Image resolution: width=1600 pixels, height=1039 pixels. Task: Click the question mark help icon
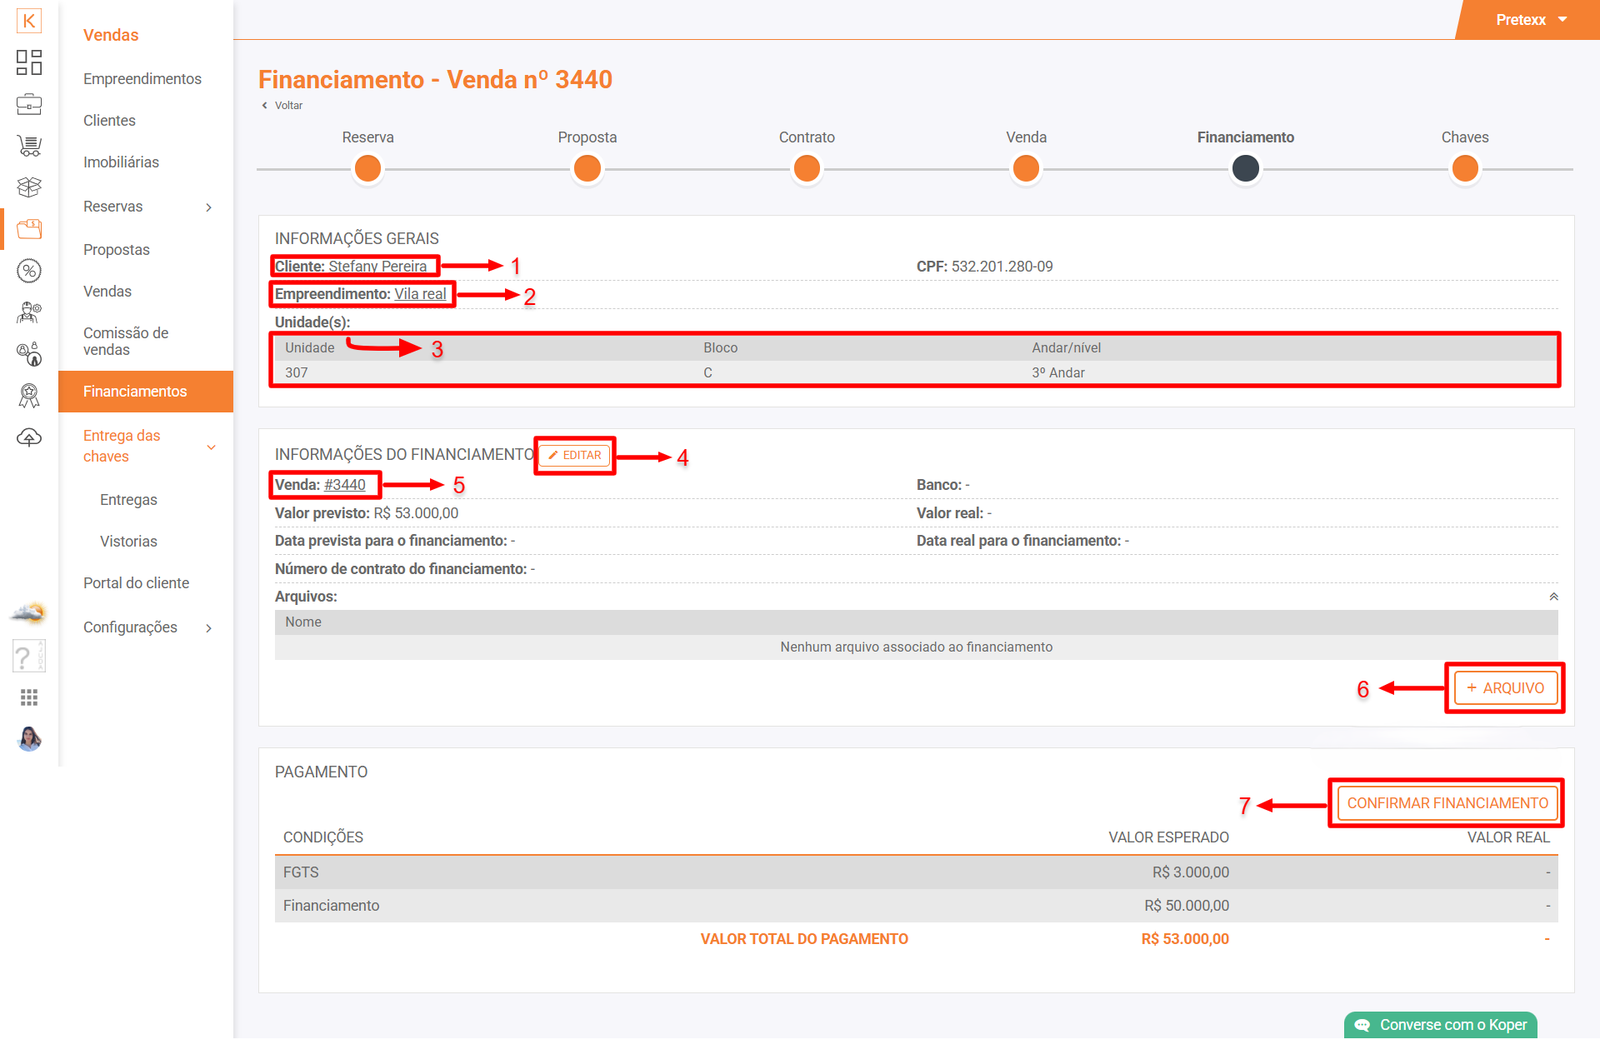click(x=24, y=657)
